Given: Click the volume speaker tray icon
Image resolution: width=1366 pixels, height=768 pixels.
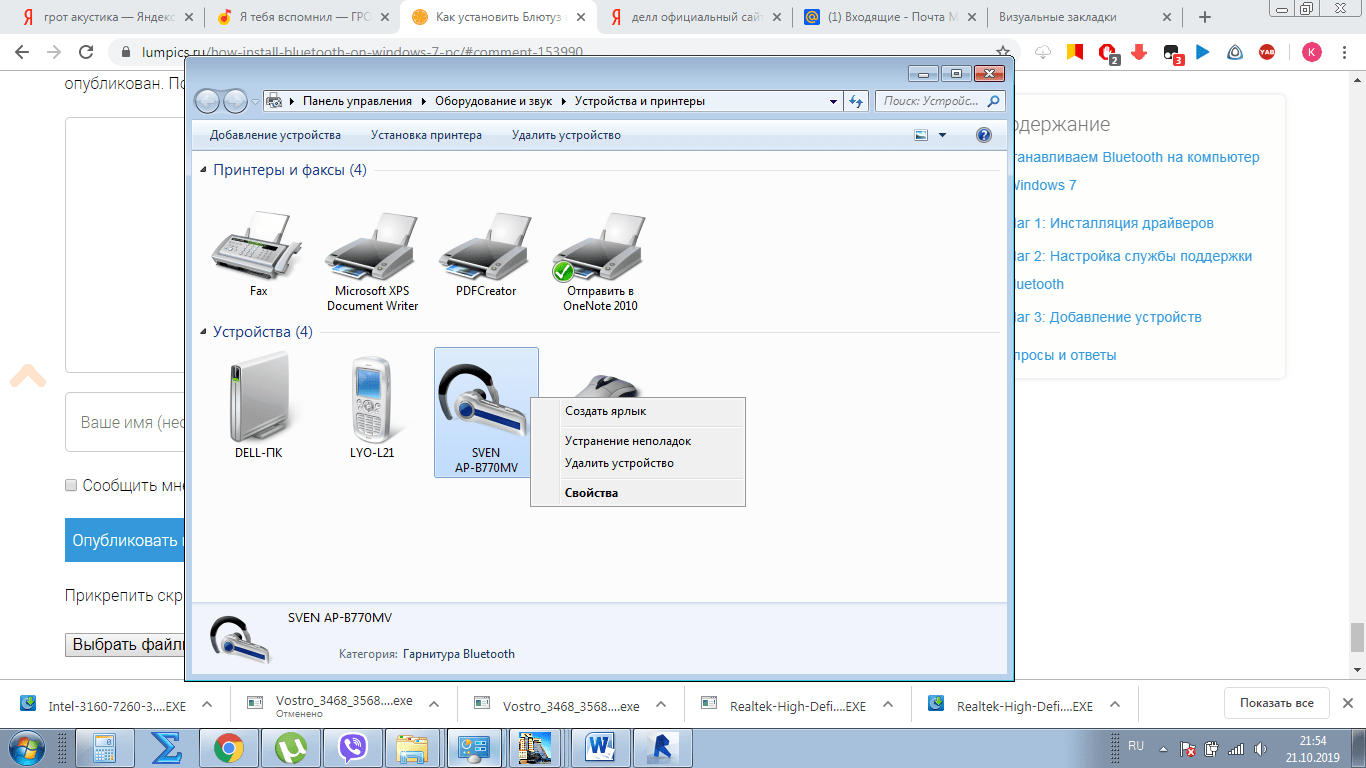Looking at the screenshot, I should 1259,748.
